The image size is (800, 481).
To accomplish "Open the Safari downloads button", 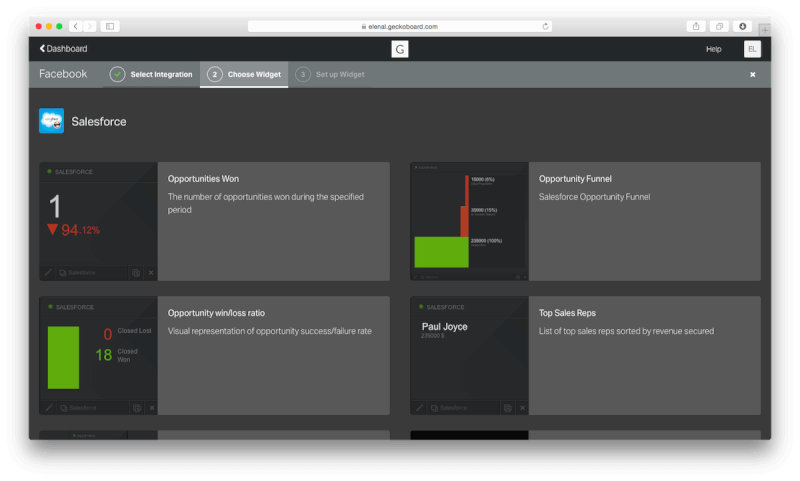I will [742, 26].
